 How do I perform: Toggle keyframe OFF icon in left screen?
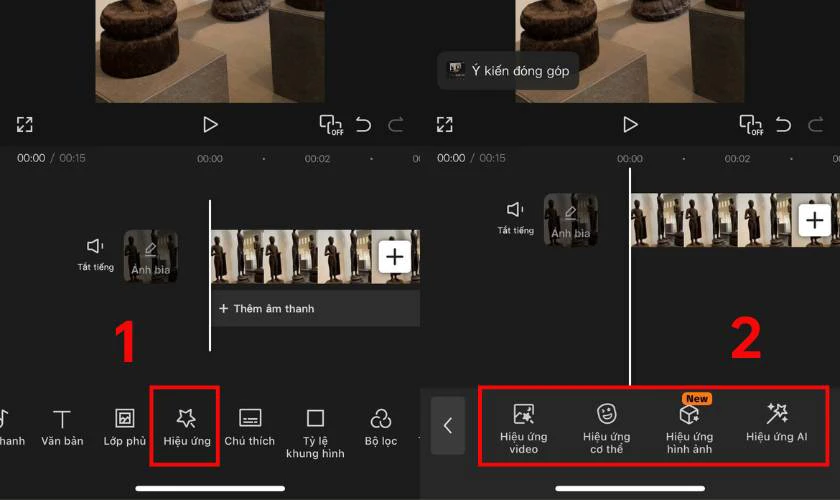[x=331, y=125]
